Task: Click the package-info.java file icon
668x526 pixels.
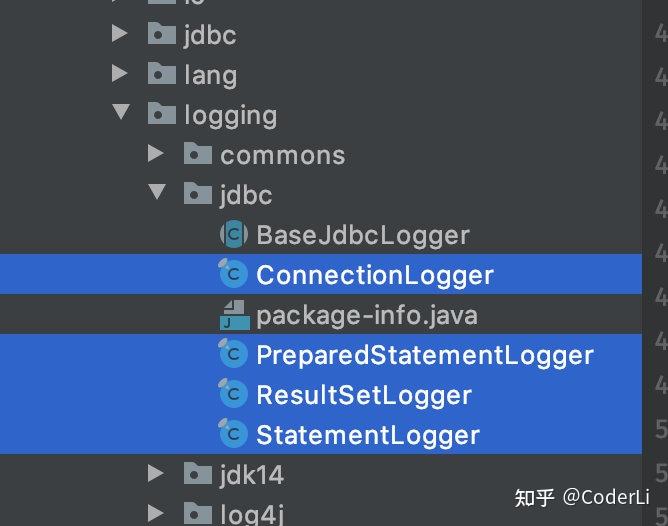Action: (234, 315)
